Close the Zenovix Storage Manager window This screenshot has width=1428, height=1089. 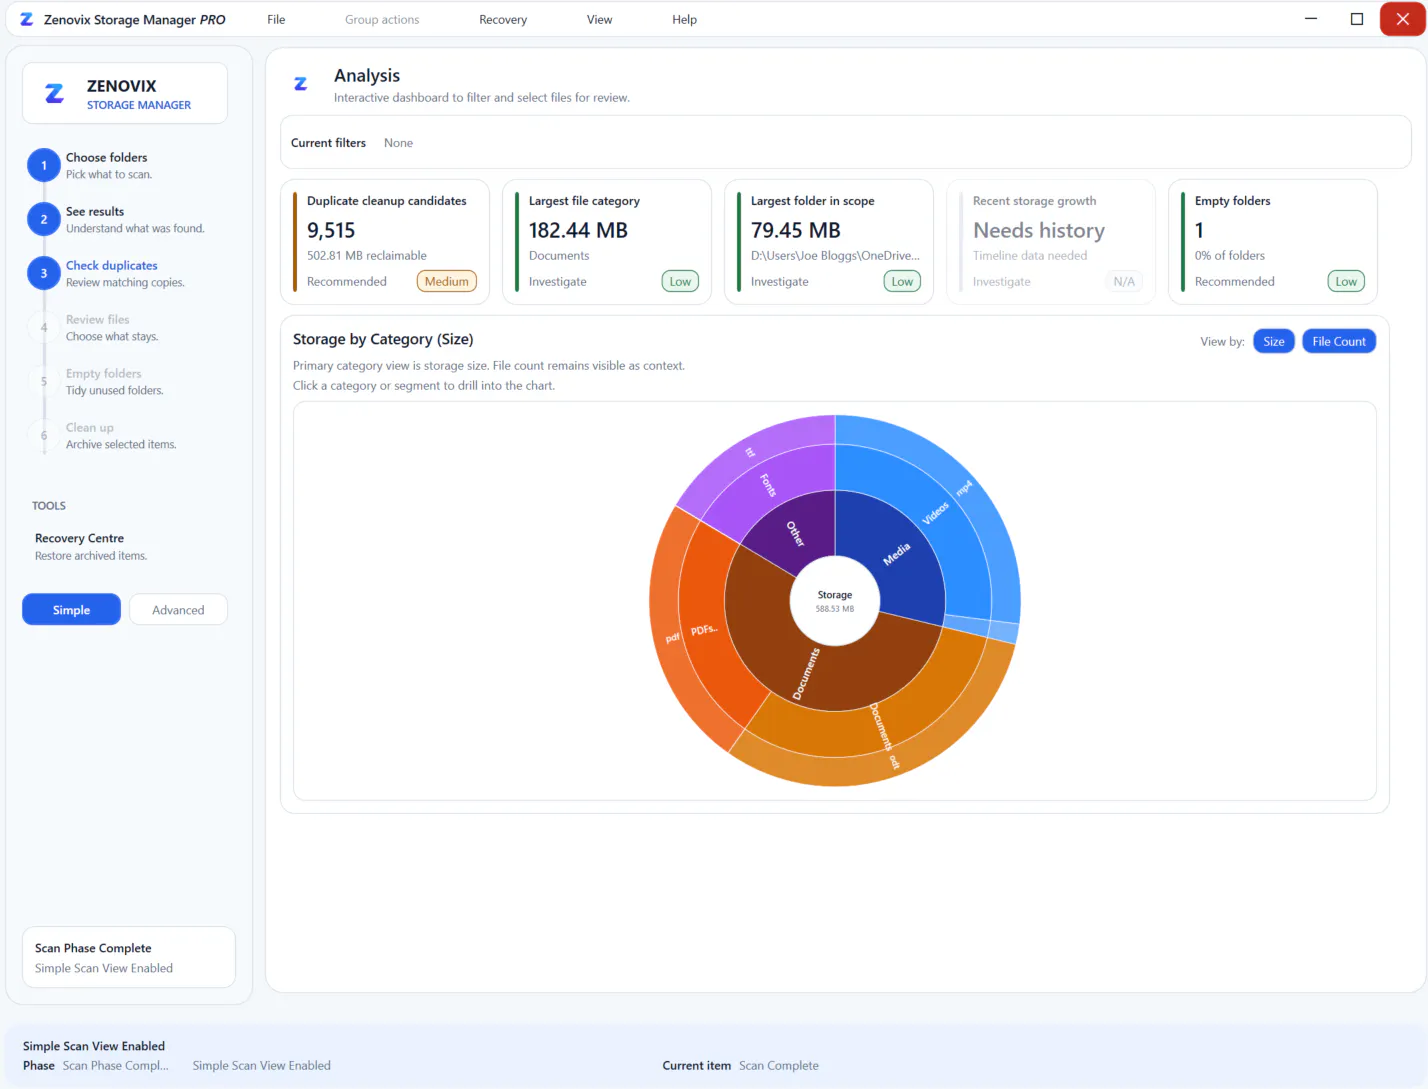tap(1403, 19)
